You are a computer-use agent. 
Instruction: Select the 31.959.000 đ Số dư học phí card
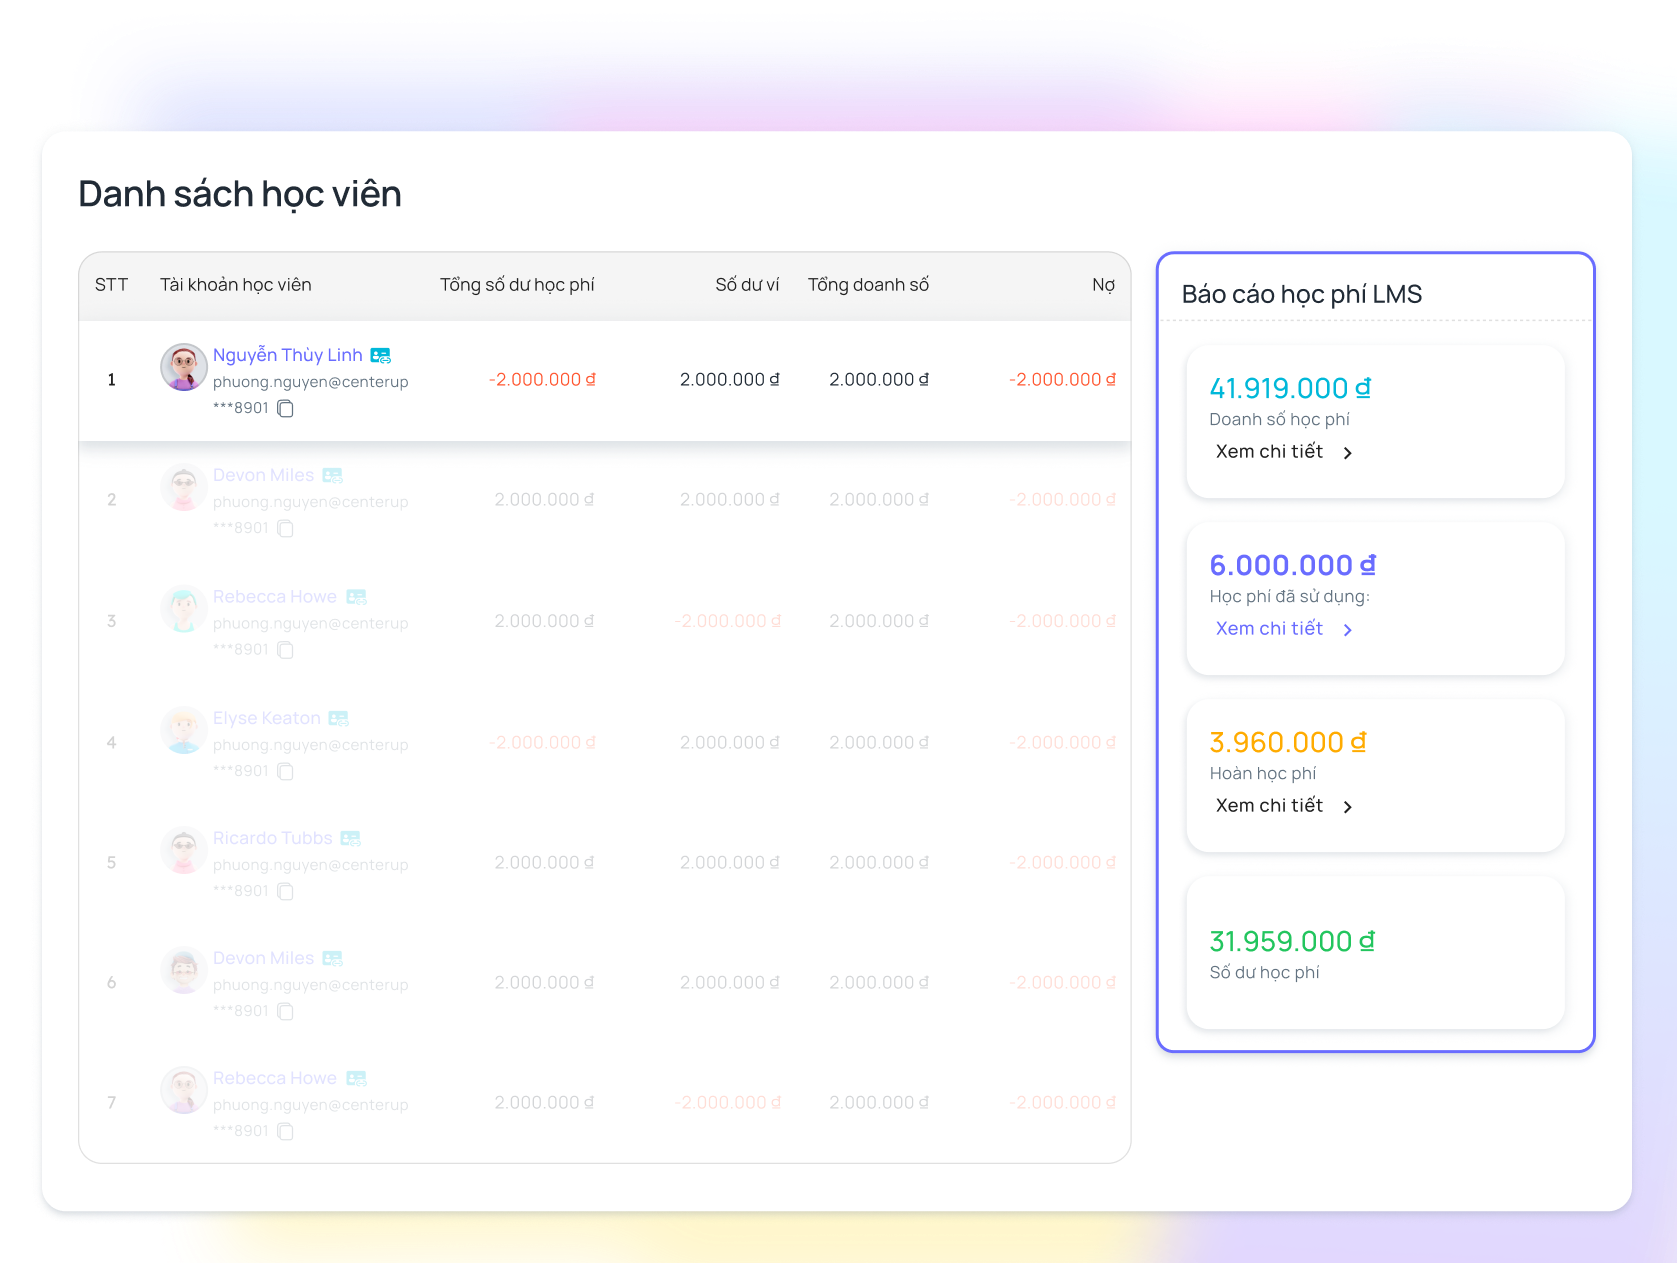click(1375, 953)
